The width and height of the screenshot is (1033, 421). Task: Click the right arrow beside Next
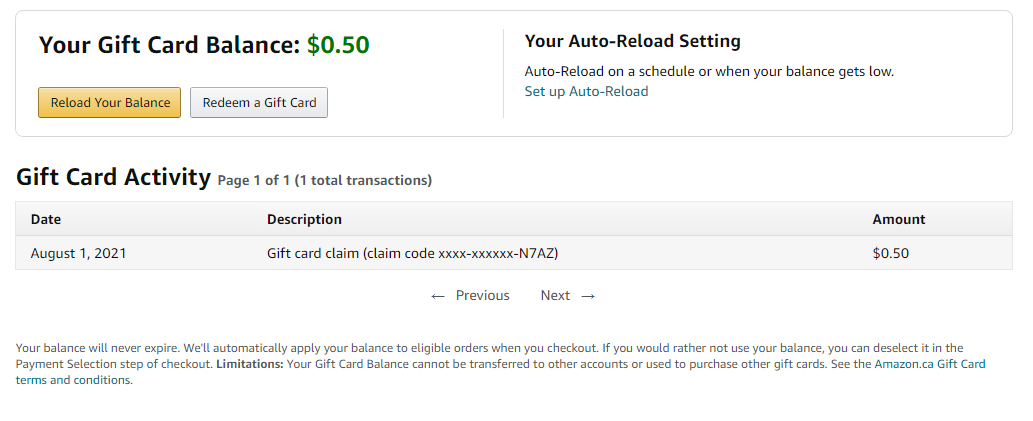pyautogui.click(x=588, y=296)
